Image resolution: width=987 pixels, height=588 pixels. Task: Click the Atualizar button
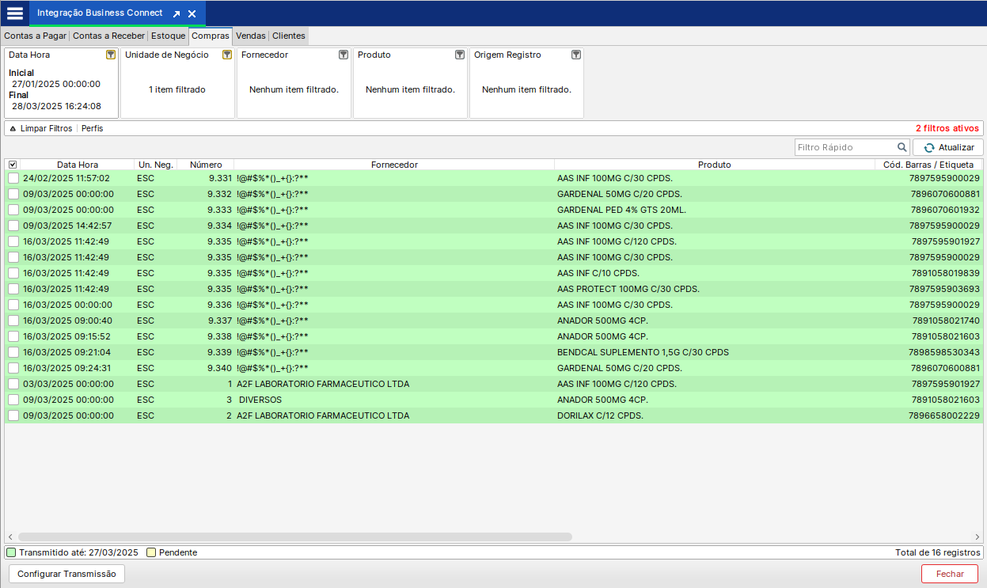coord(947,147)
